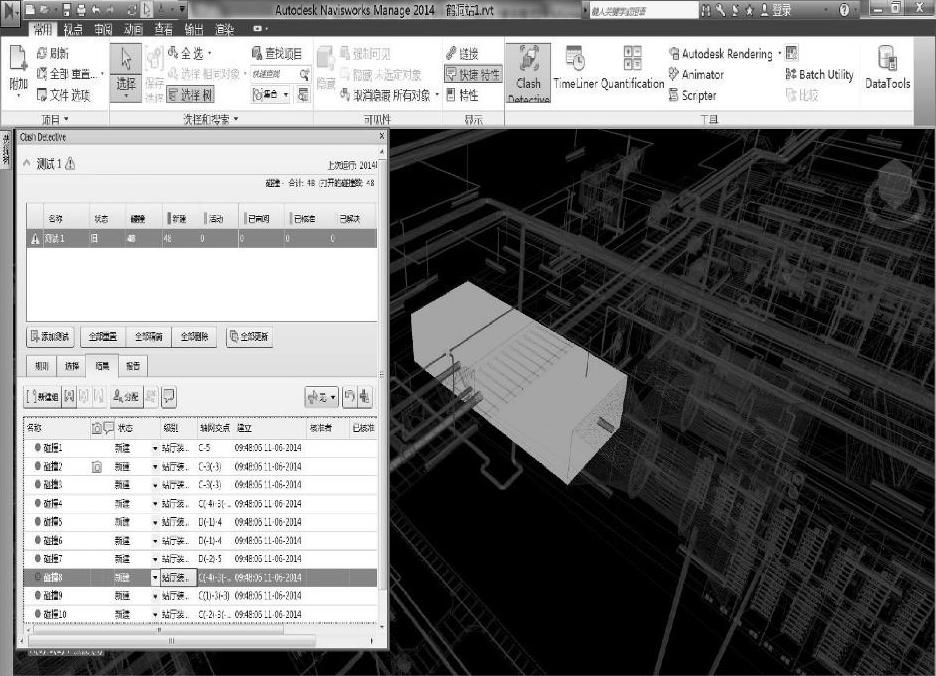Open status dropdown on the 碰撞1 row
The height and width of the screenshot is (676, 936).
155,448
